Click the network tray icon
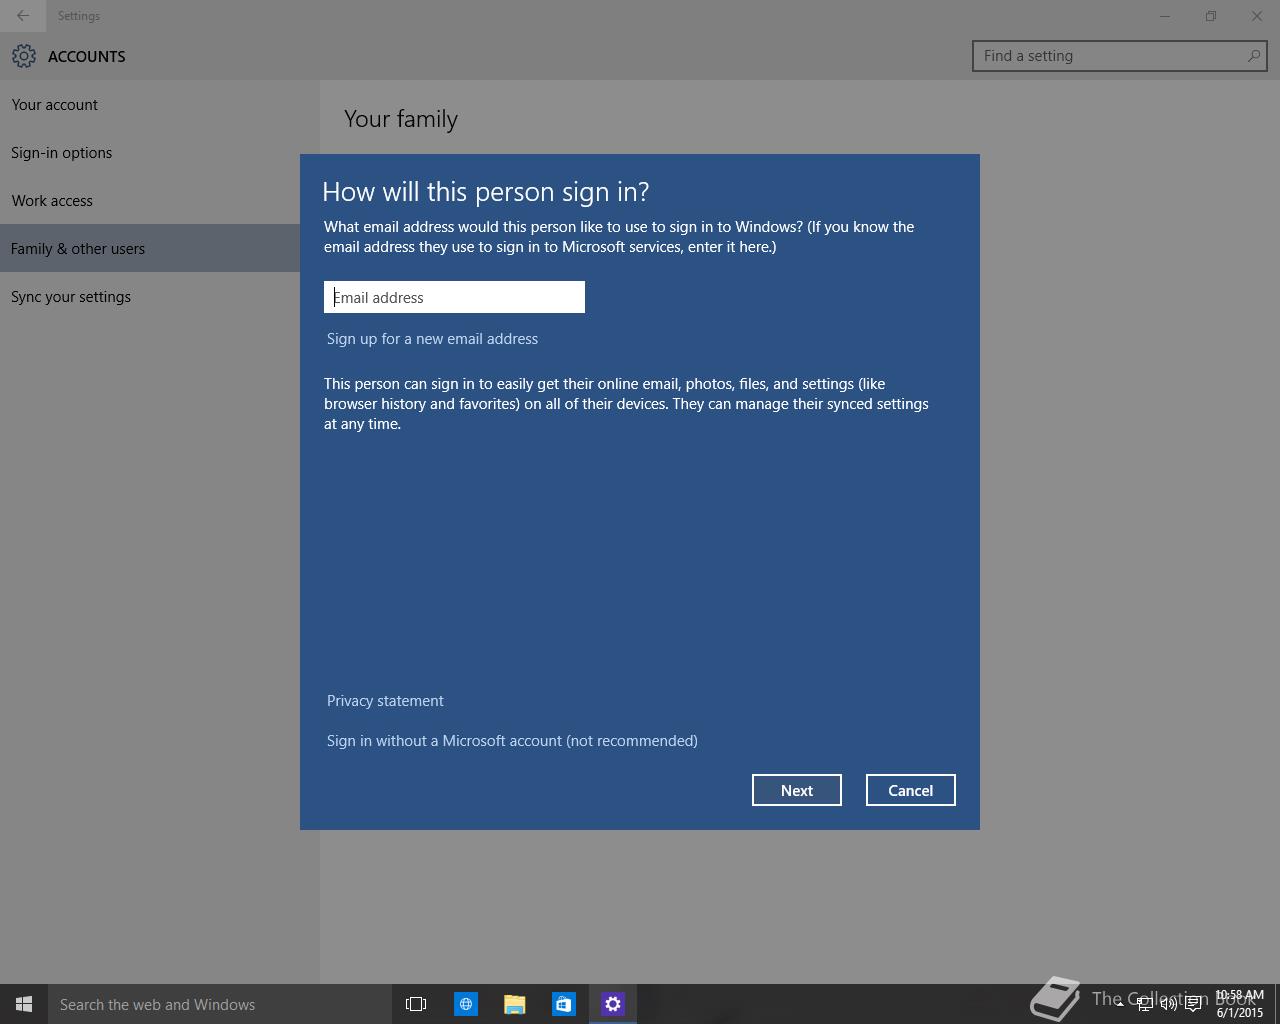Image resolution: width=1280 pixels, height=1024 pixels. point(1144,1004)
